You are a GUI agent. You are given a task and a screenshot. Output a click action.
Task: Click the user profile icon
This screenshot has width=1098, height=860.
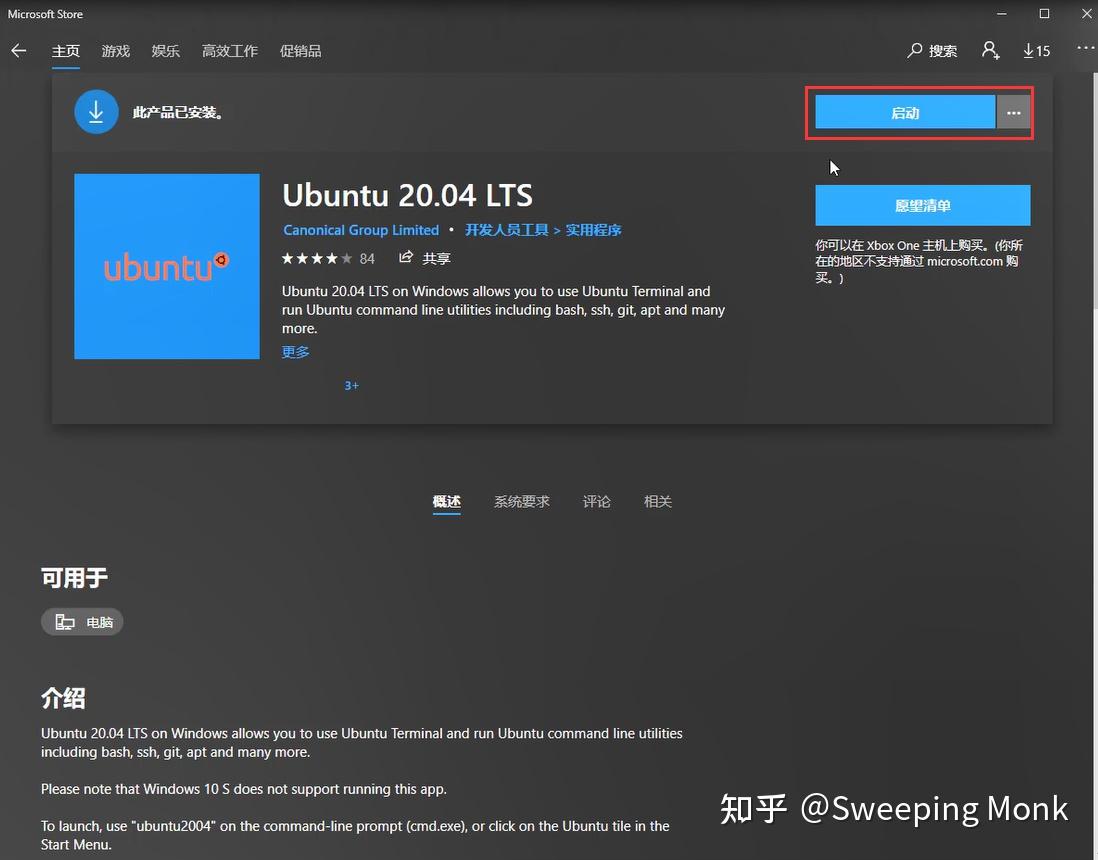990,50
